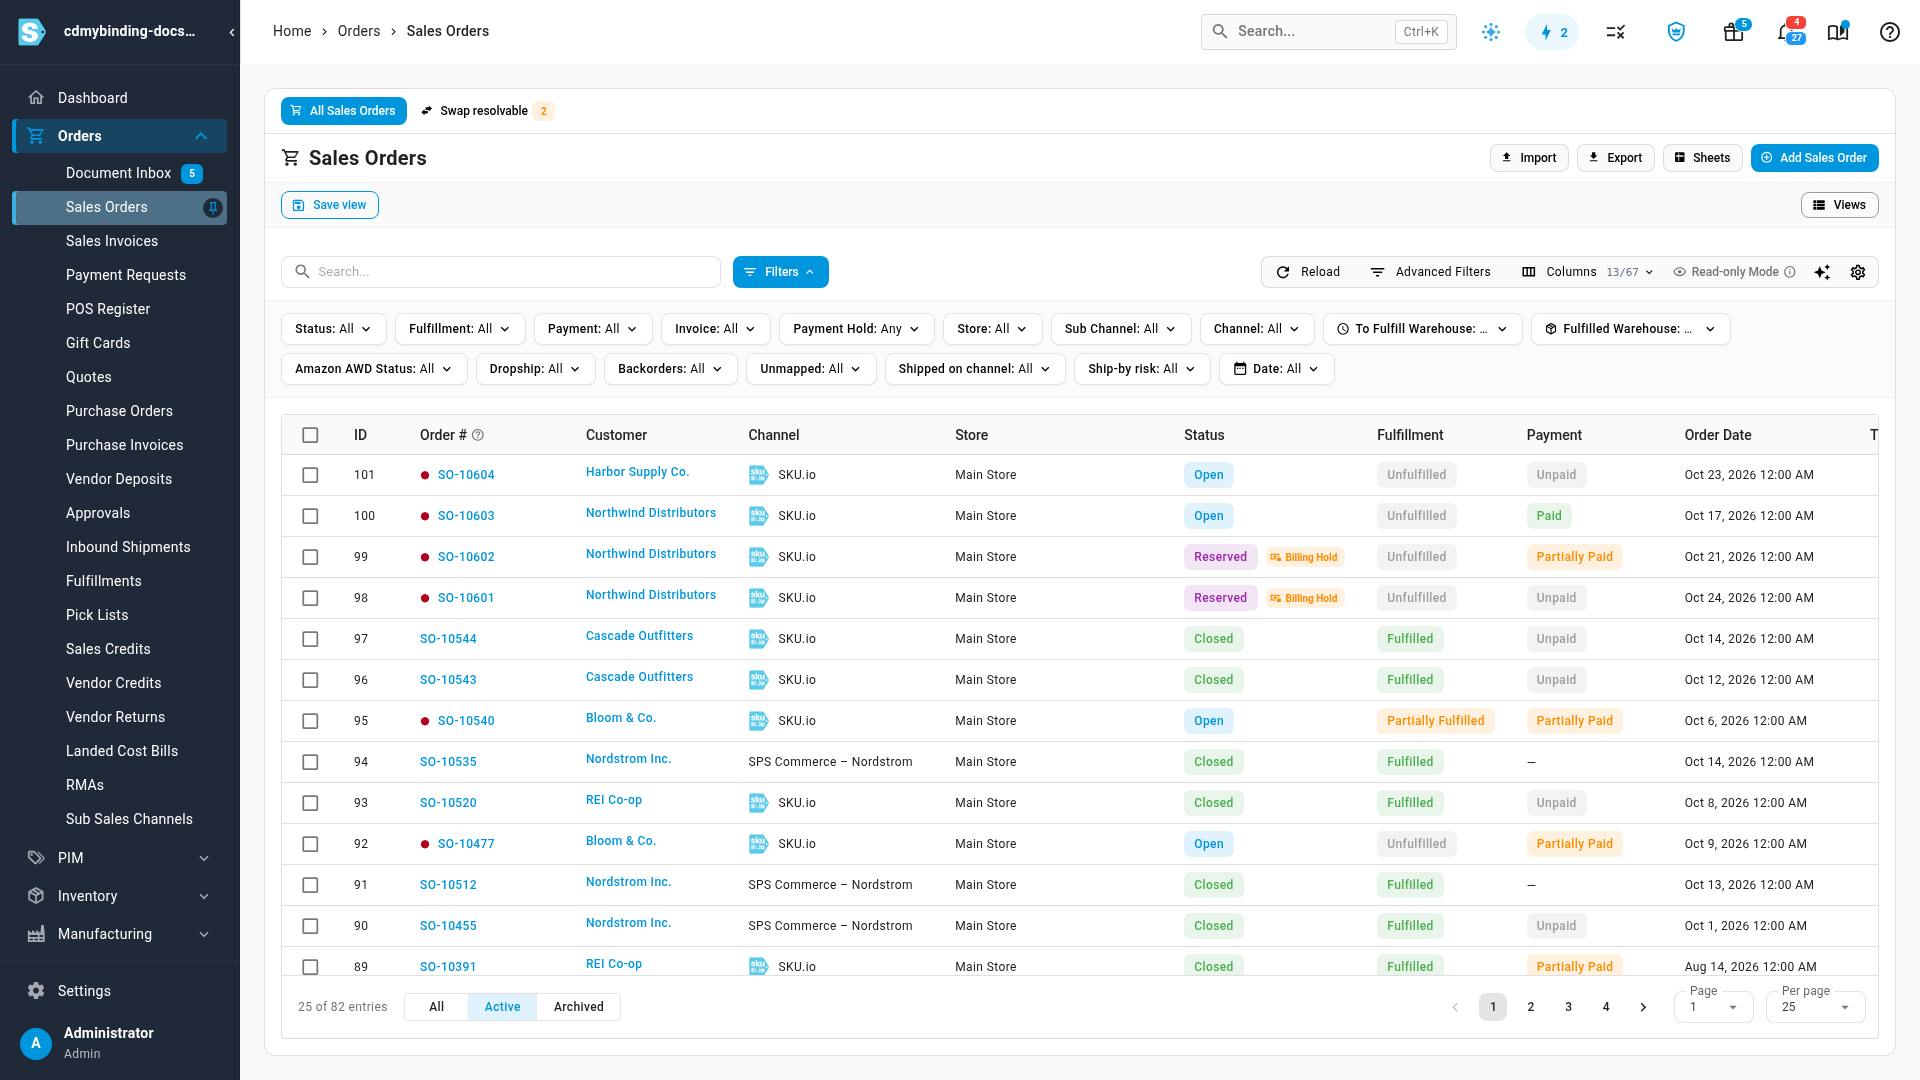This screenshot has height=1080, width=1920.
Task: Click the shield icon in the top bar
Action: tap(1676, 32)
